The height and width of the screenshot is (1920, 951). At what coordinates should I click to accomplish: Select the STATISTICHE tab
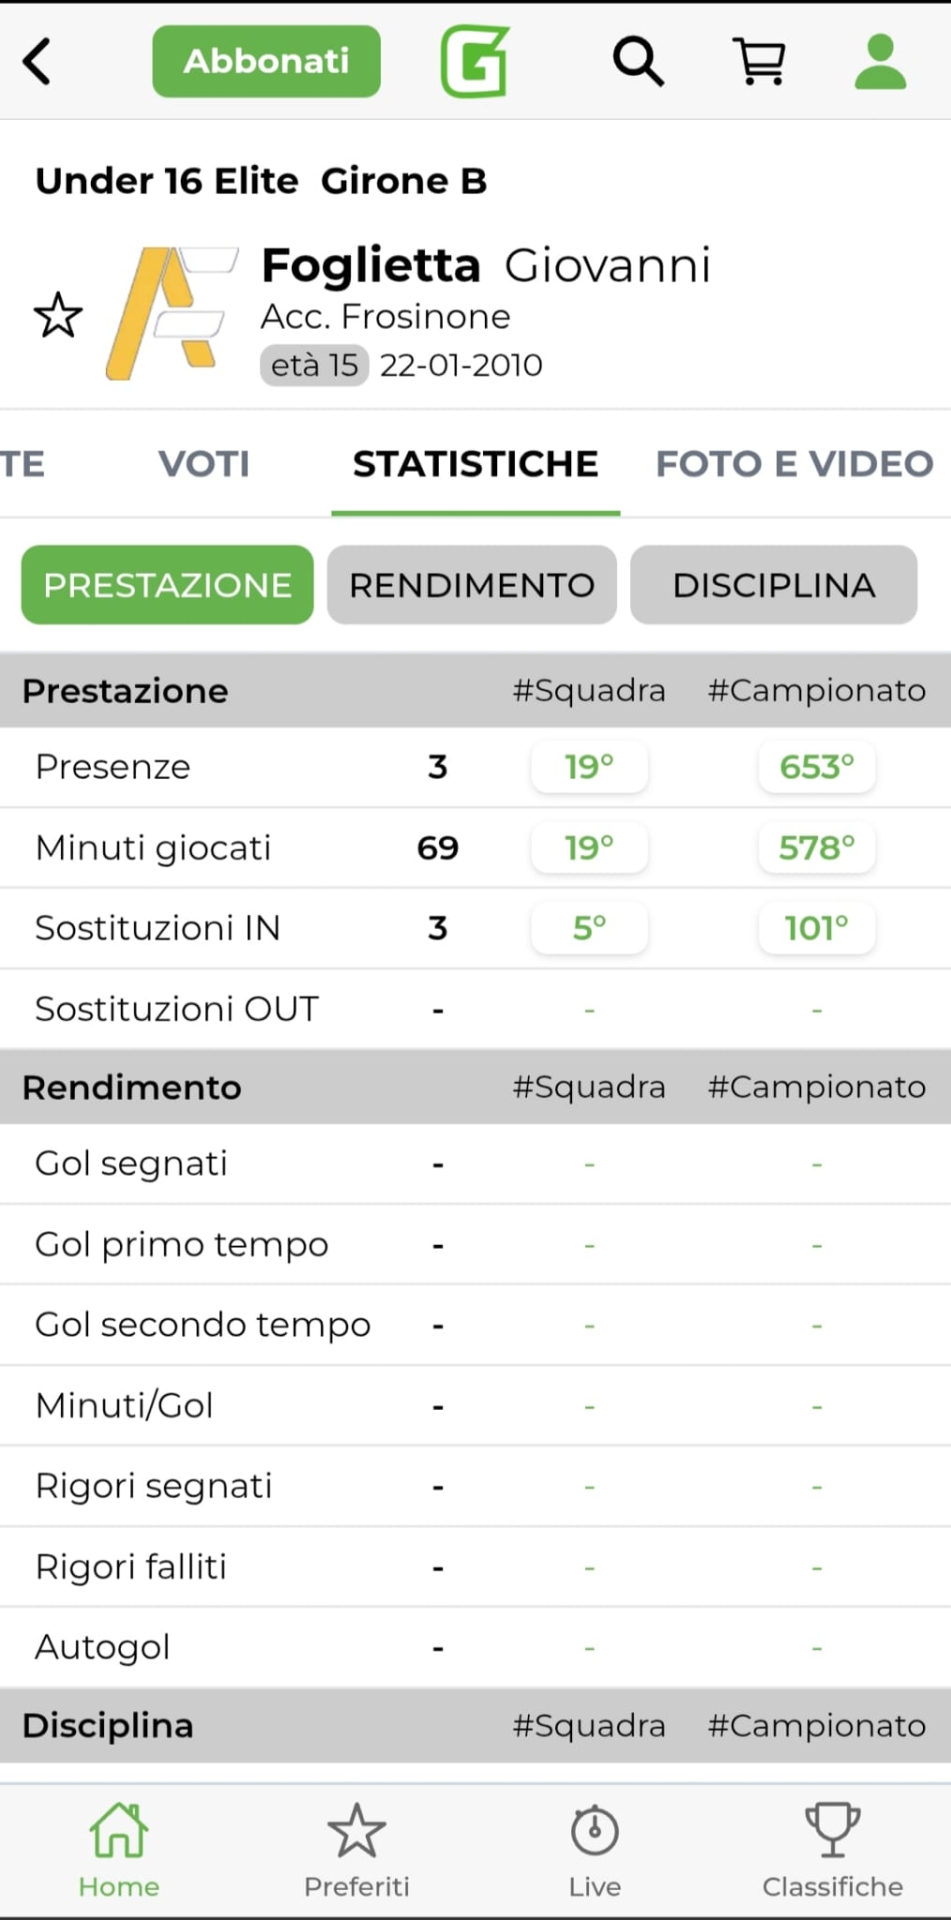click(475, 464)
